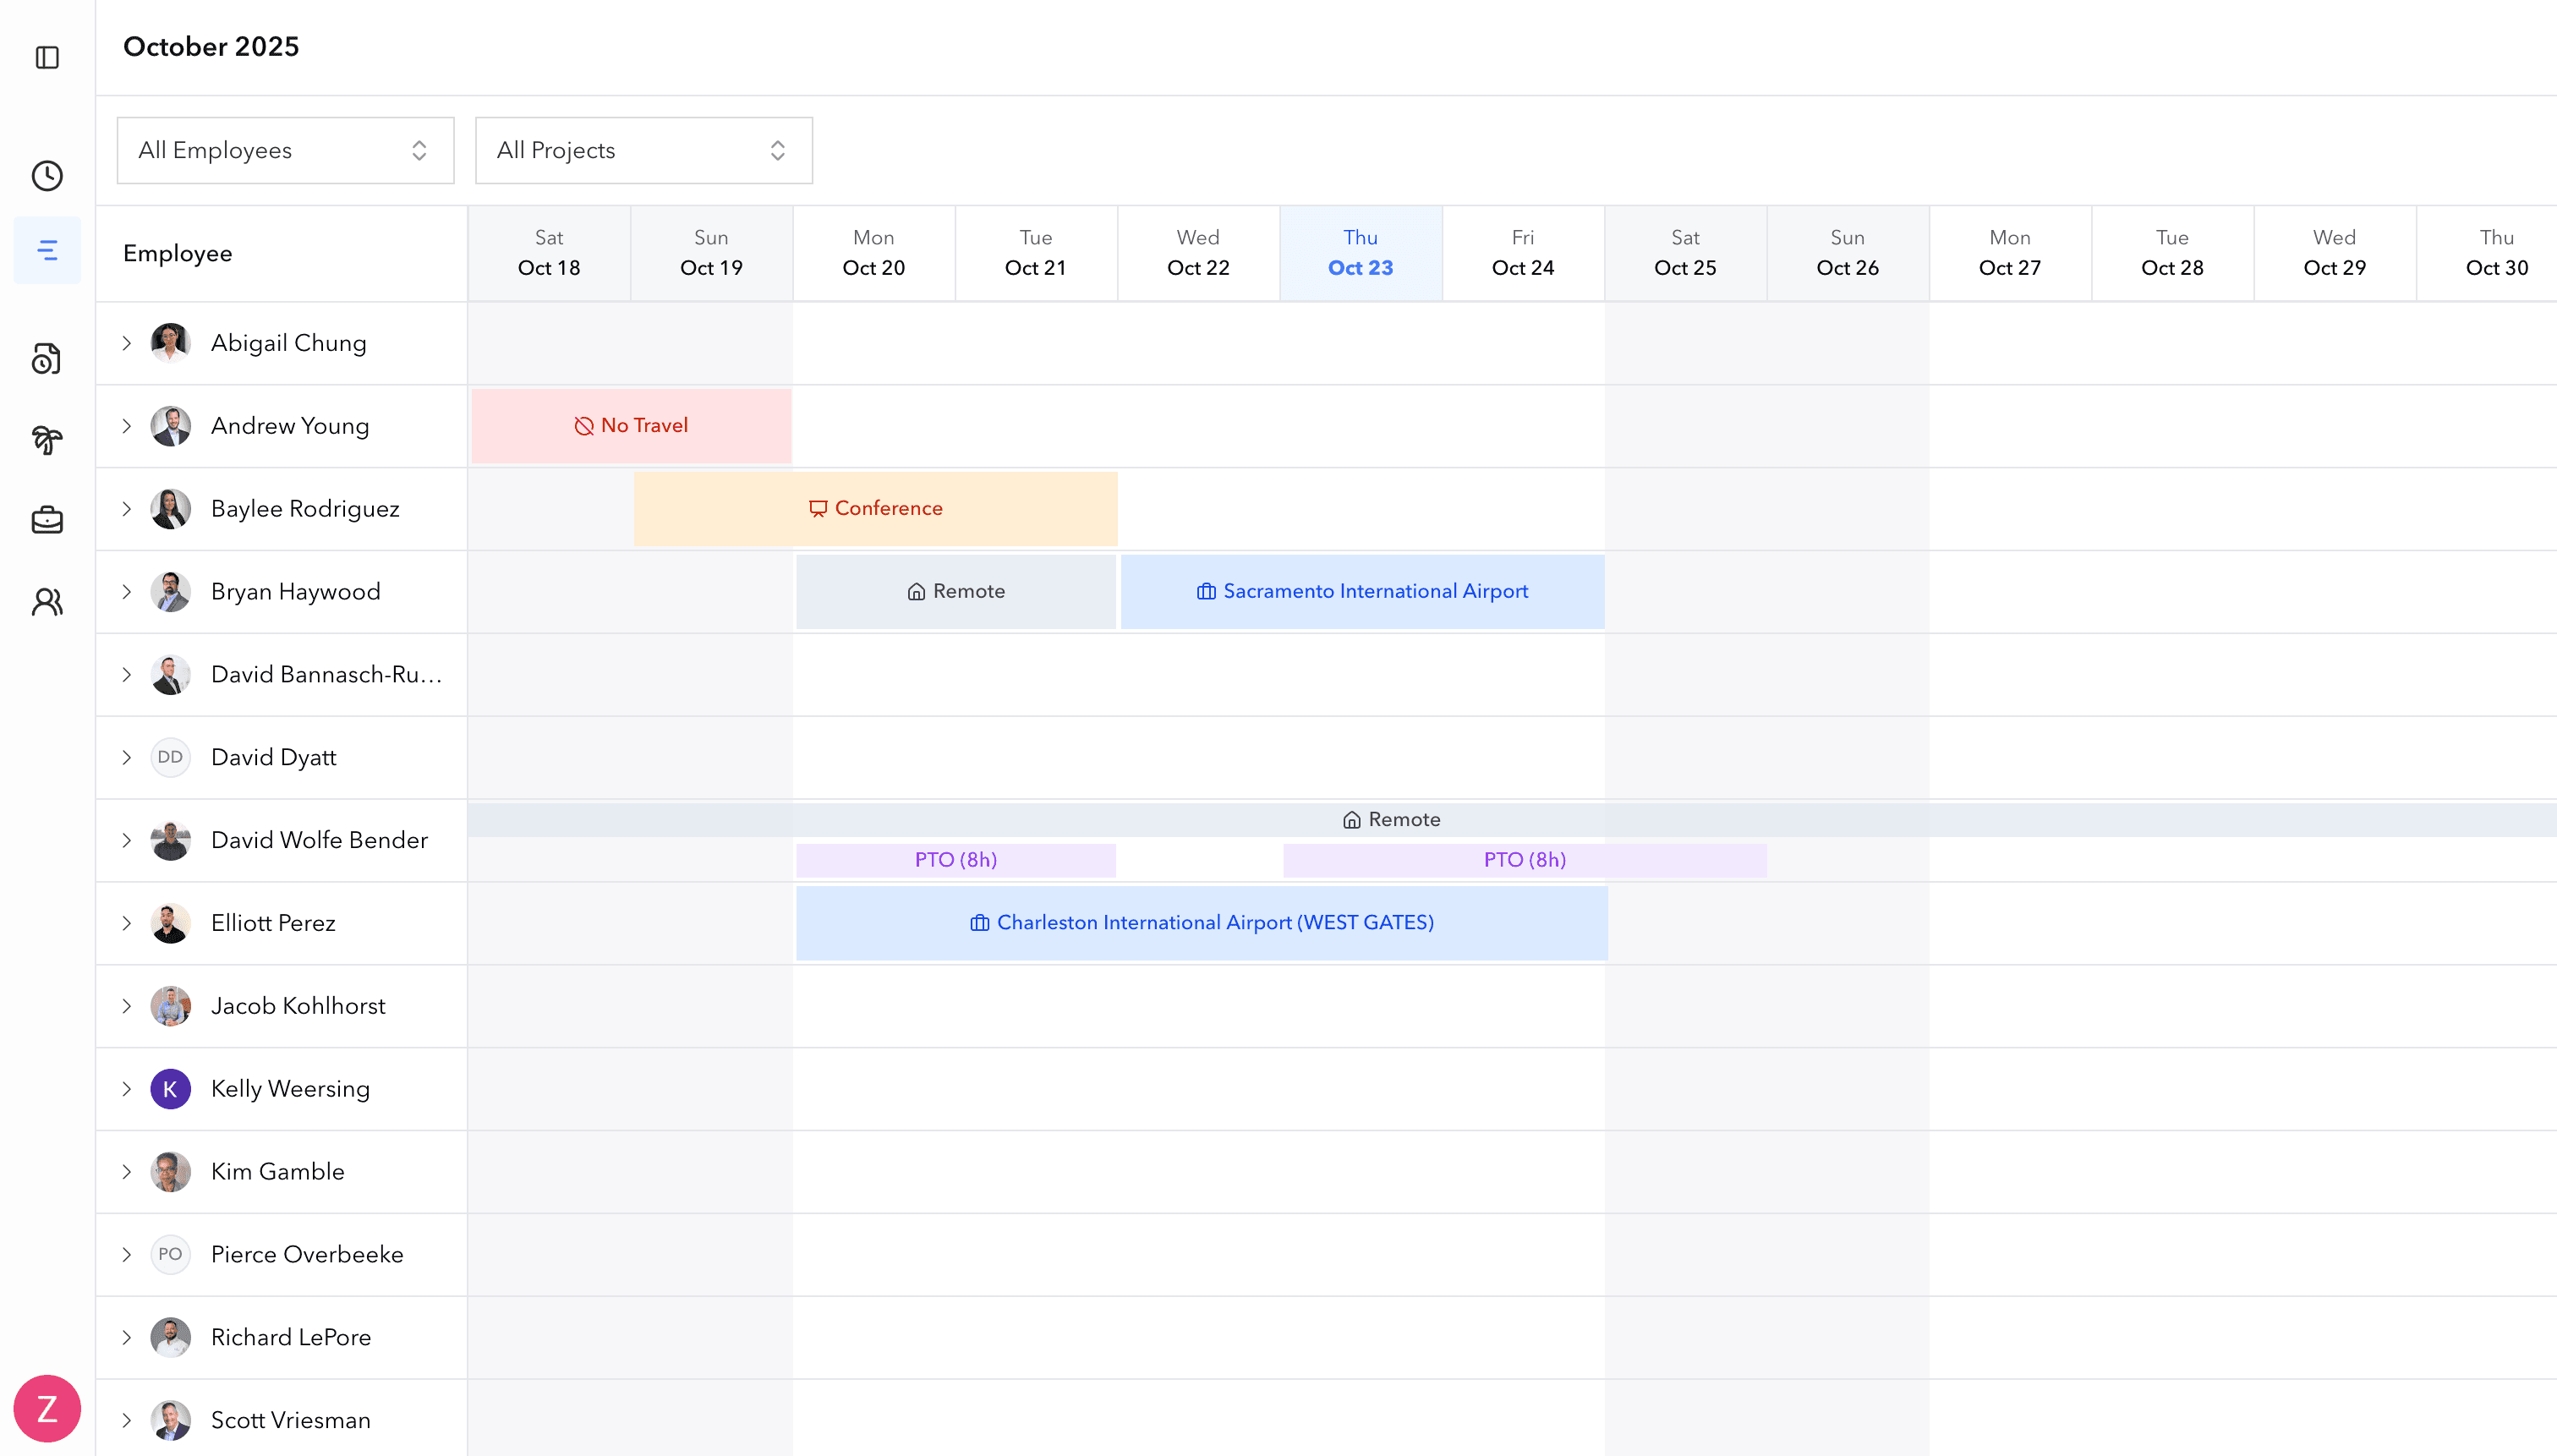The width and height of the screenshot is (2557, 1456).
Task: Toggle the sidebar collapse icon
Action: coord(46,57)
